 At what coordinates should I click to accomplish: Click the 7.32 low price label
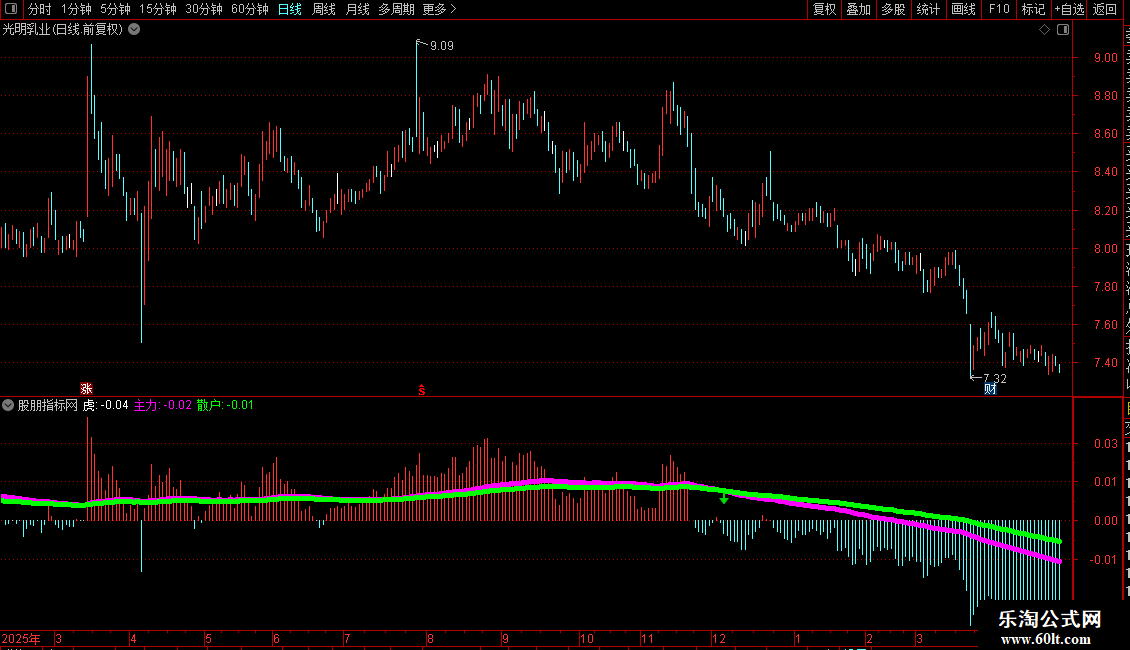coord(995,378)
